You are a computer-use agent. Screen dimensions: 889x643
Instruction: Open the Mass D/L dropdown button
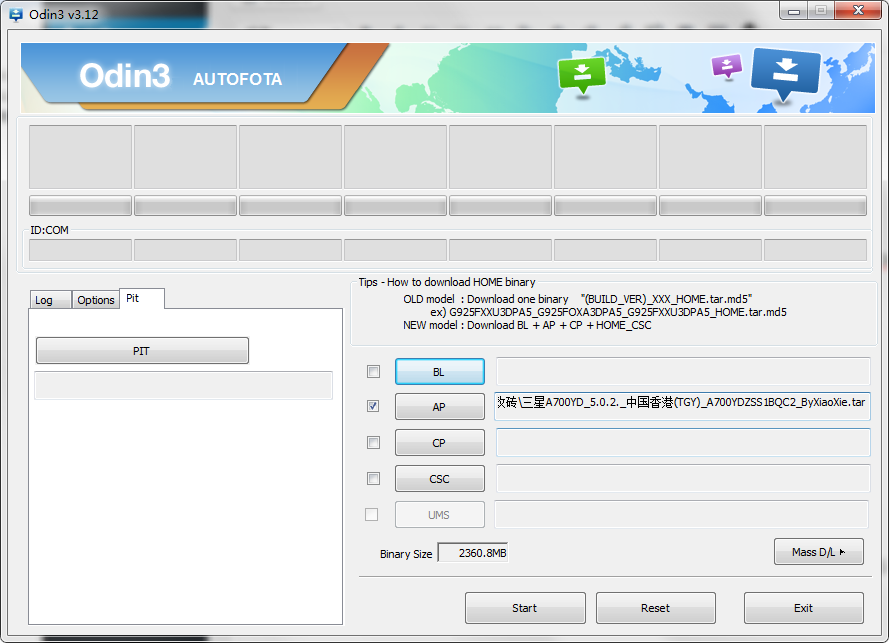(x=819, y=552)
